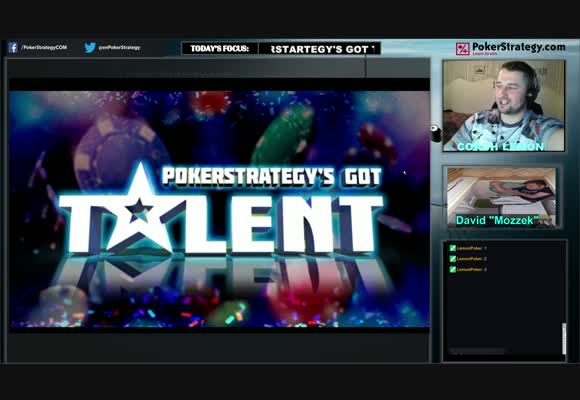Click the second LemonPoker chat message icon
The width and height of the screenshot is (580, 400).
[x=452, y=259]
